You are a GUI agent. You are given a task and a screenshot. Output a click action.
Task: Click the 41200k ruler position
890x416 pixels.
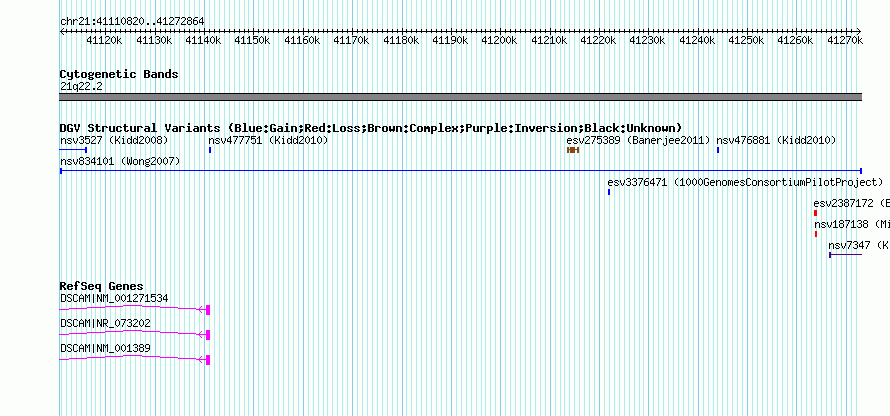coord(499,40)
